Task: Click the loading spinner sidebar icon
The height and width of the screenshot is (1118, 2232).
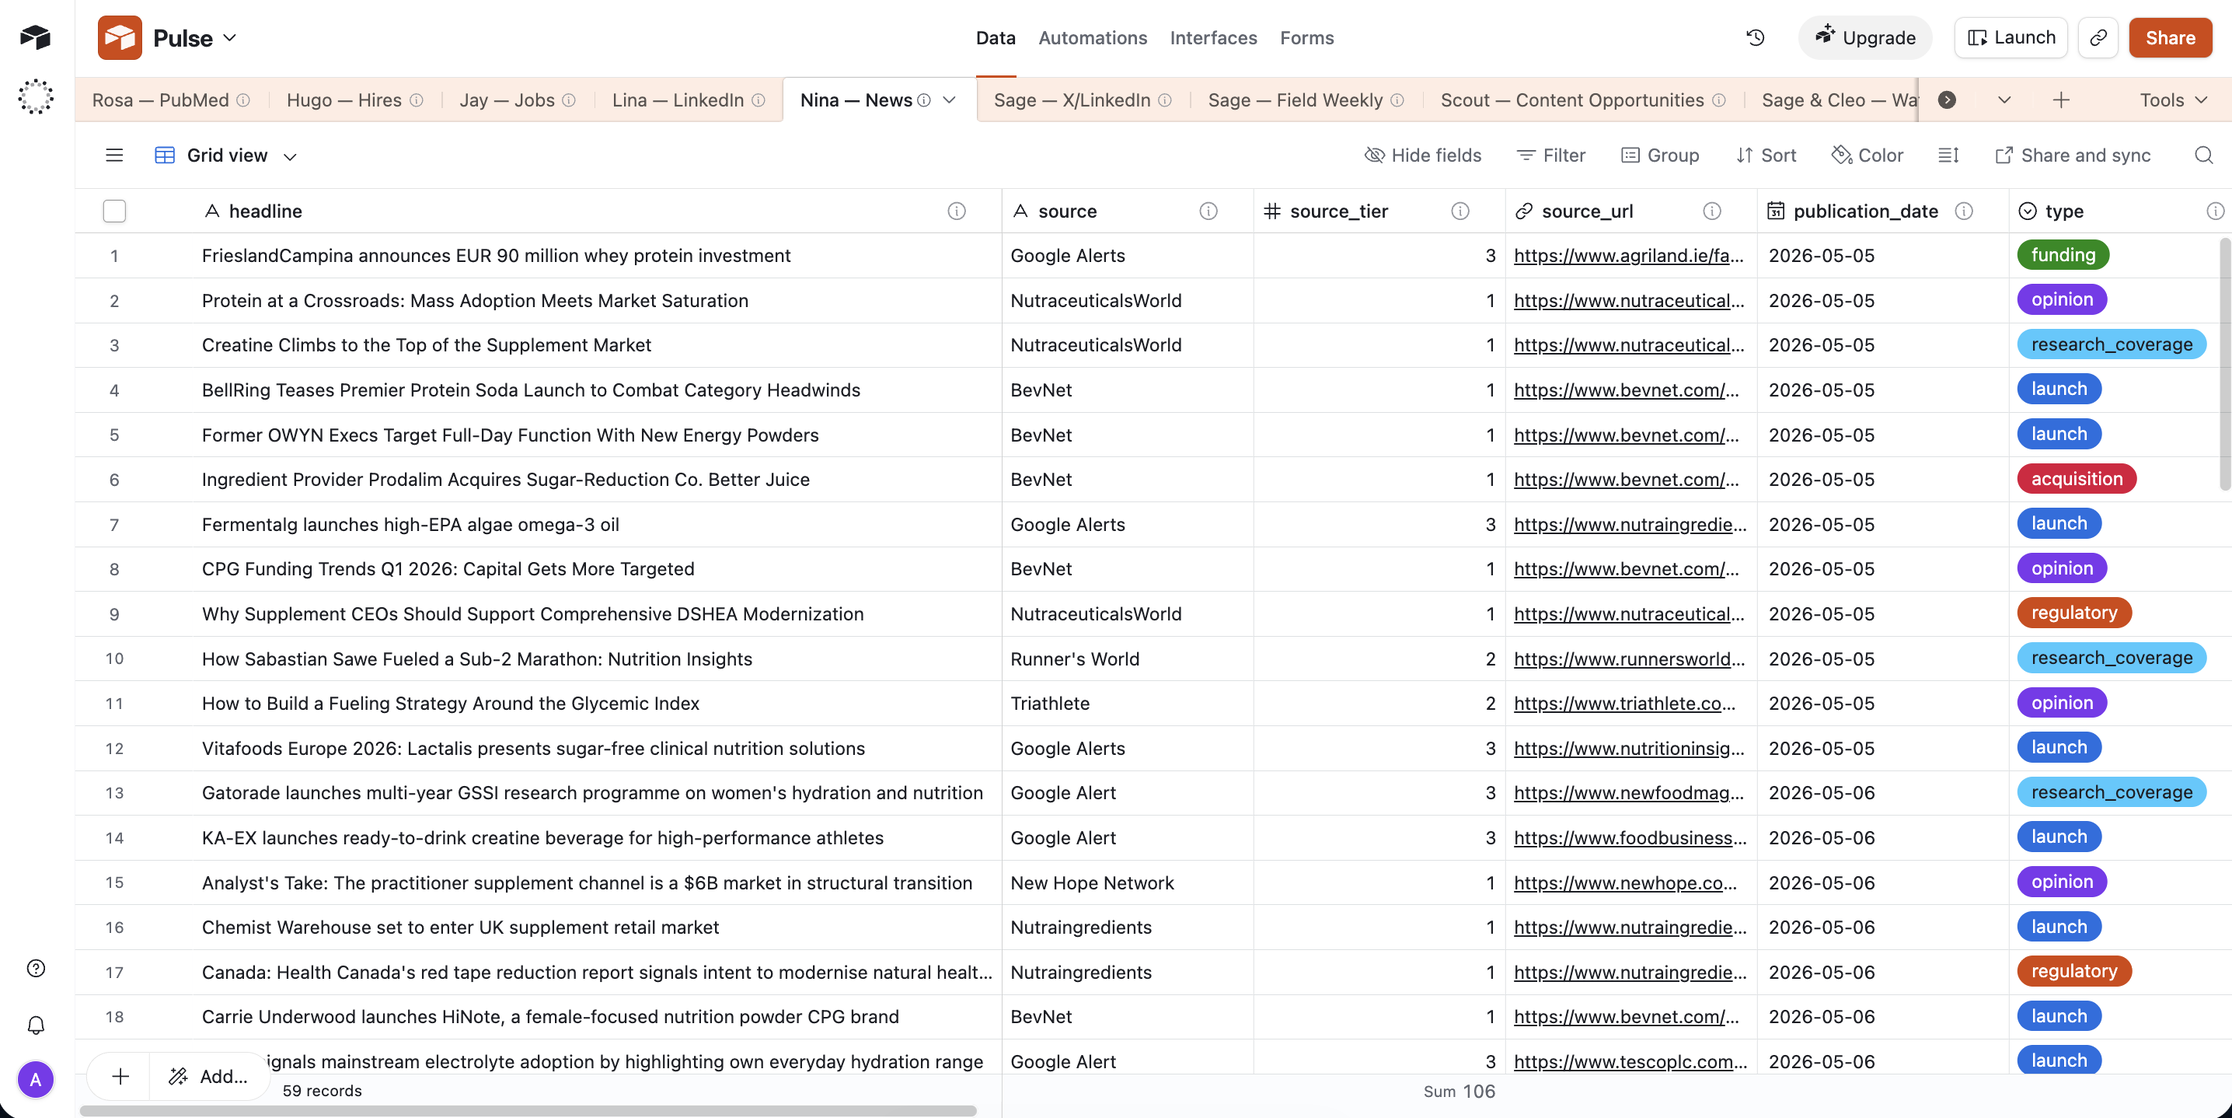Action: [x=36, y=97]
